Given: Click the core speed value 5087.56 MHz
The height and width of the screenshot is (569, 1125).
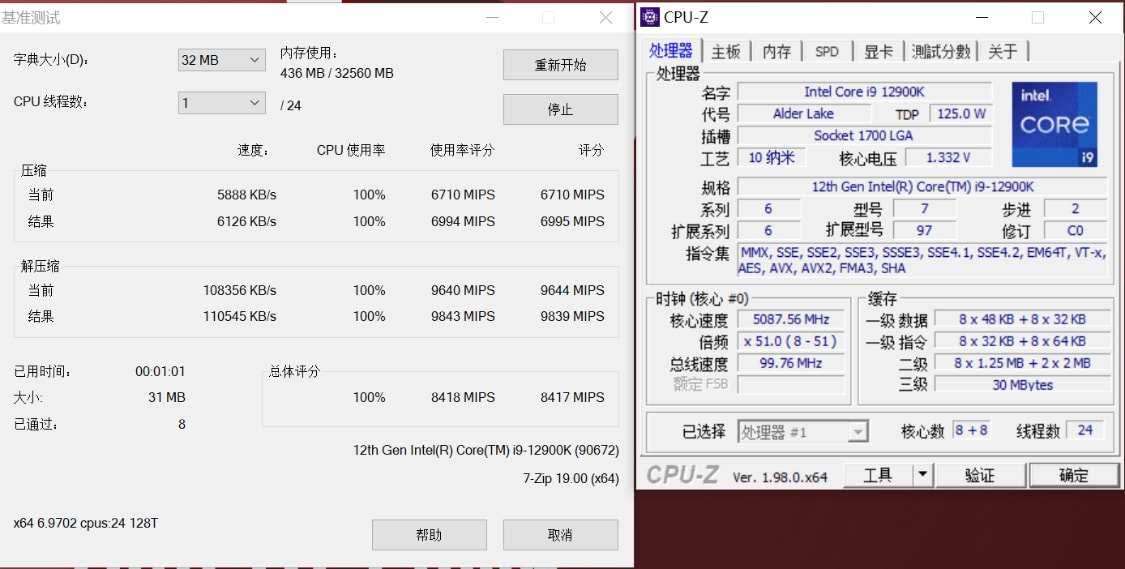Looking at the screenshot, I should (x=791, y=319).
